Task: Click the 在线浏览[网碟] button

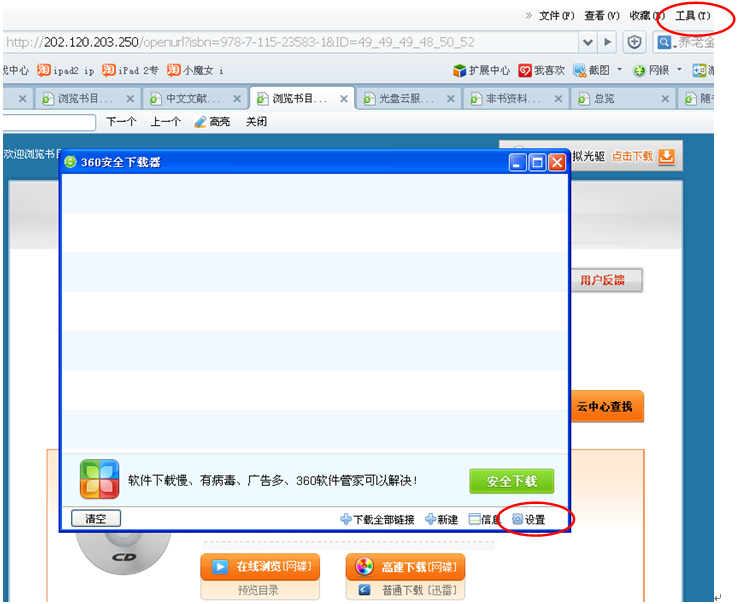Action: tap(260, 567)
